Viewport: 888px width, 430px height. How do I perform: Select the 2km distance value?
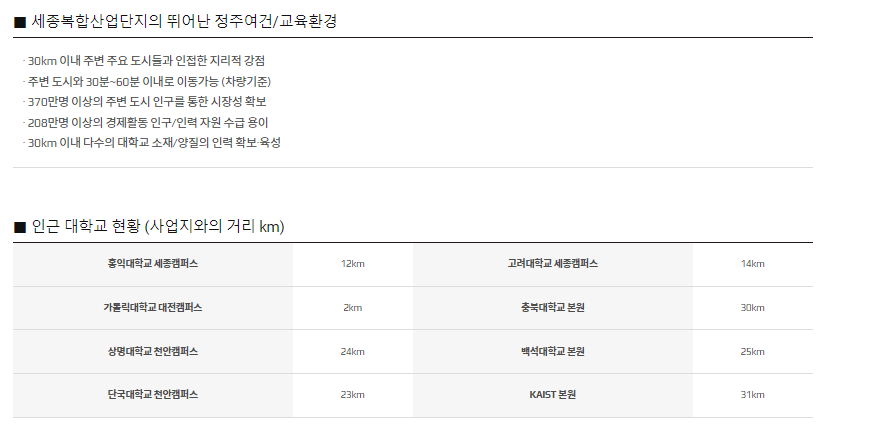point(352,308)
